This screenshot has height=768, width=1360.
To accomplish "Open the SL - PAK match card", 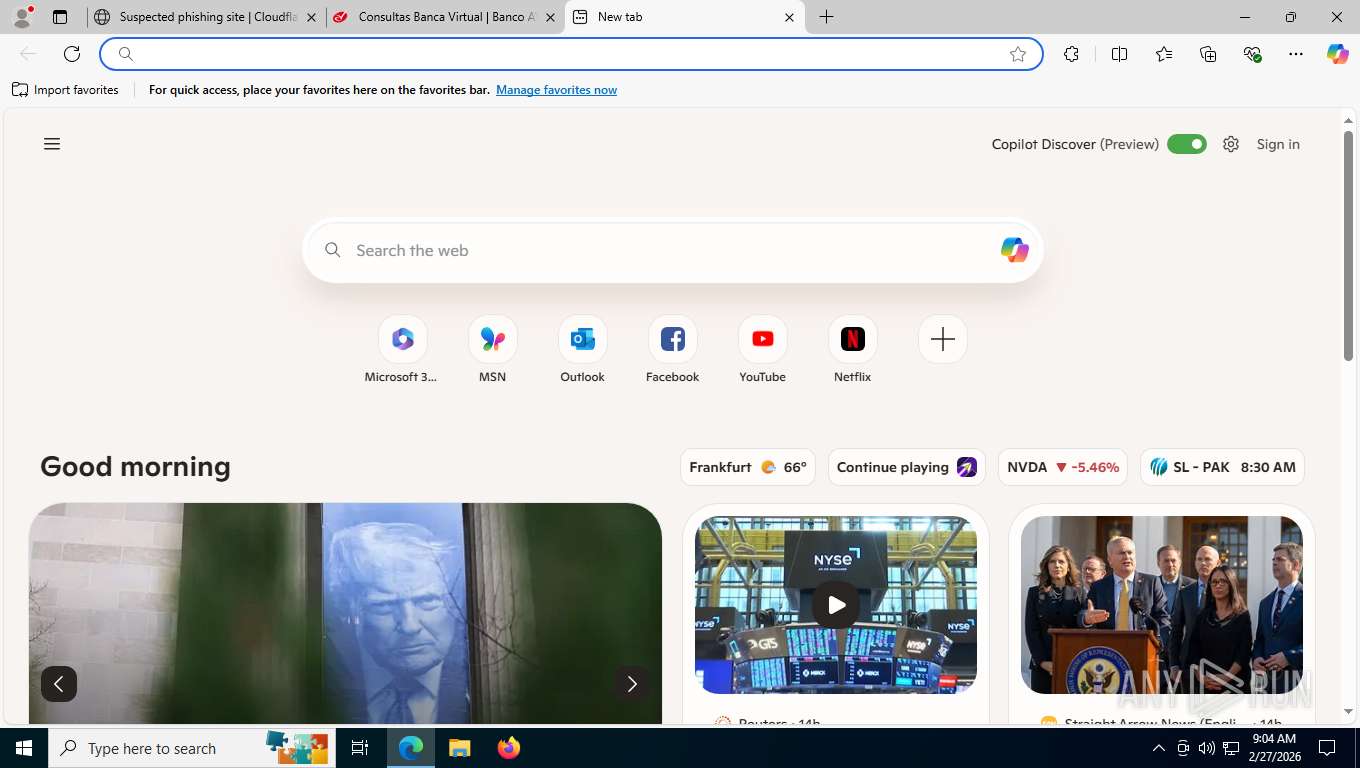I will click(1222, 467).
